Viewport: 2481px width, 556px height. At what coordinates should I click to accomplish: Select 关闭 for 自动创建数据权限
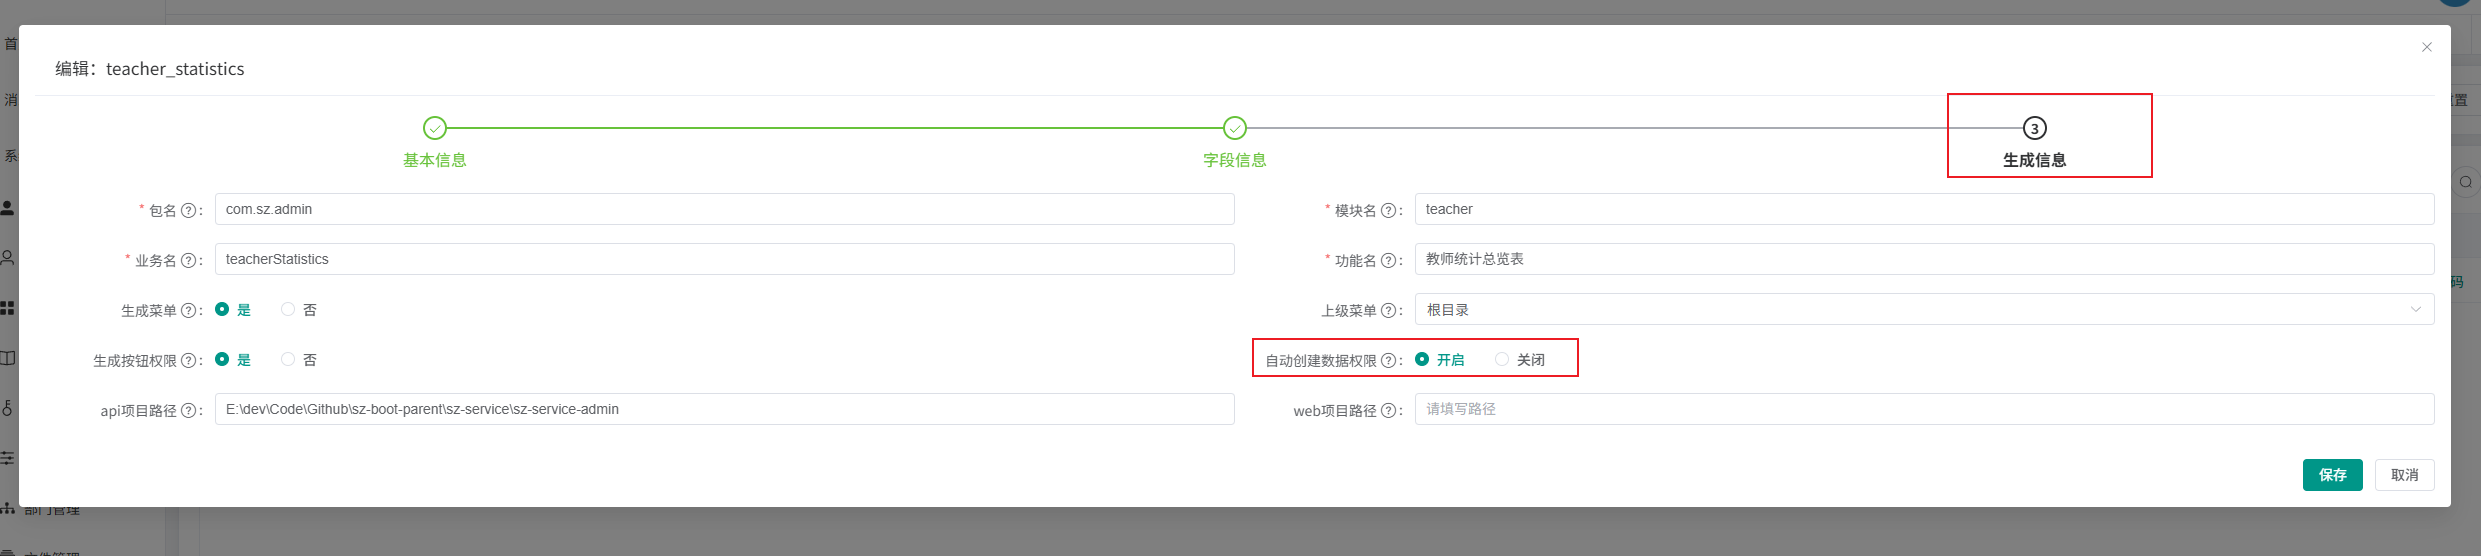1502,360
